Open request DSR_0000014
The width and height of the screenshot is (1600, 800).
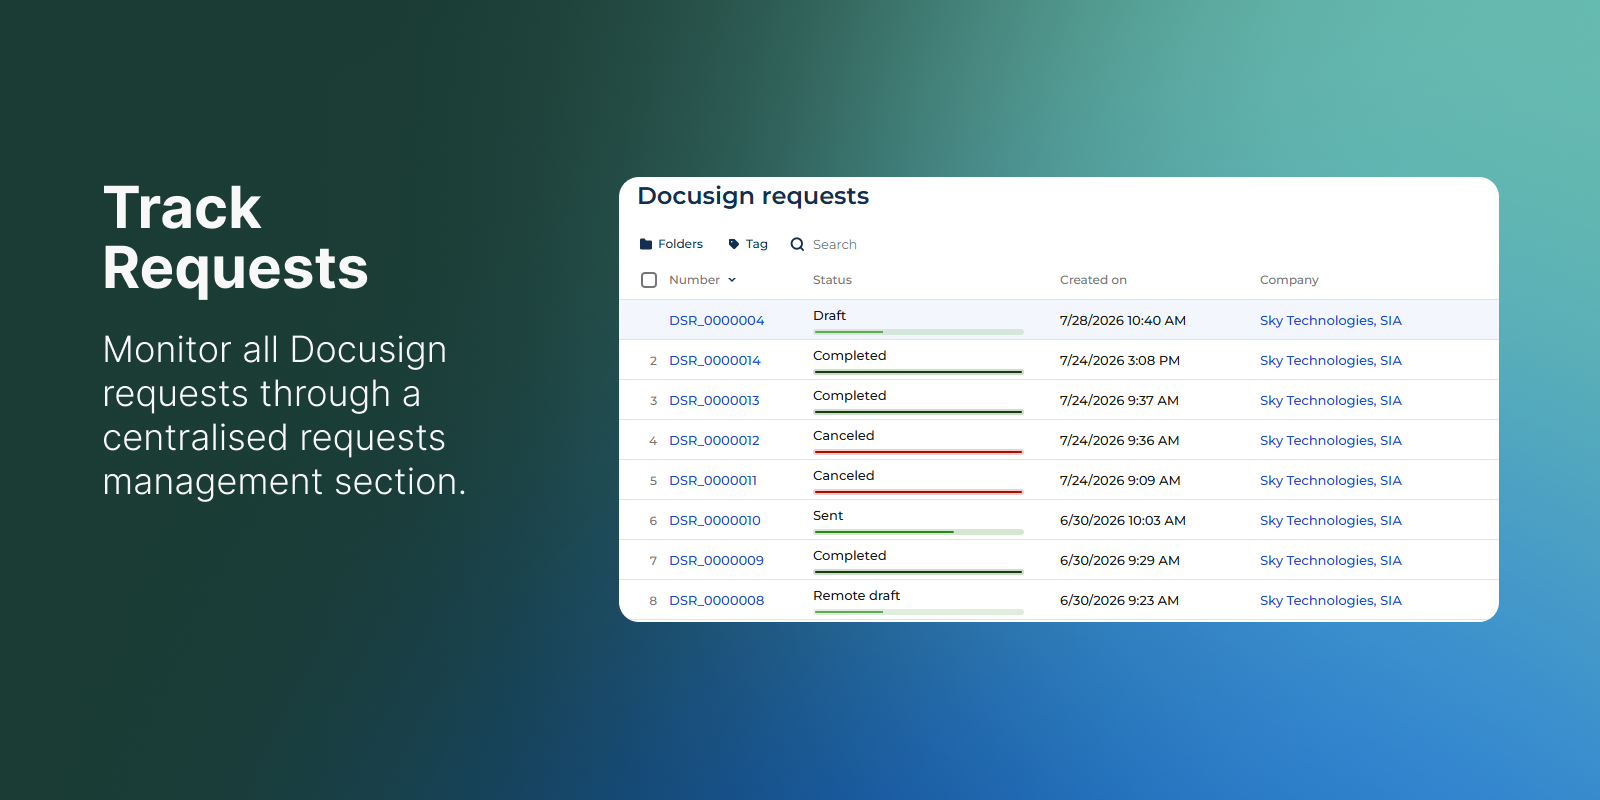[715, 361]
